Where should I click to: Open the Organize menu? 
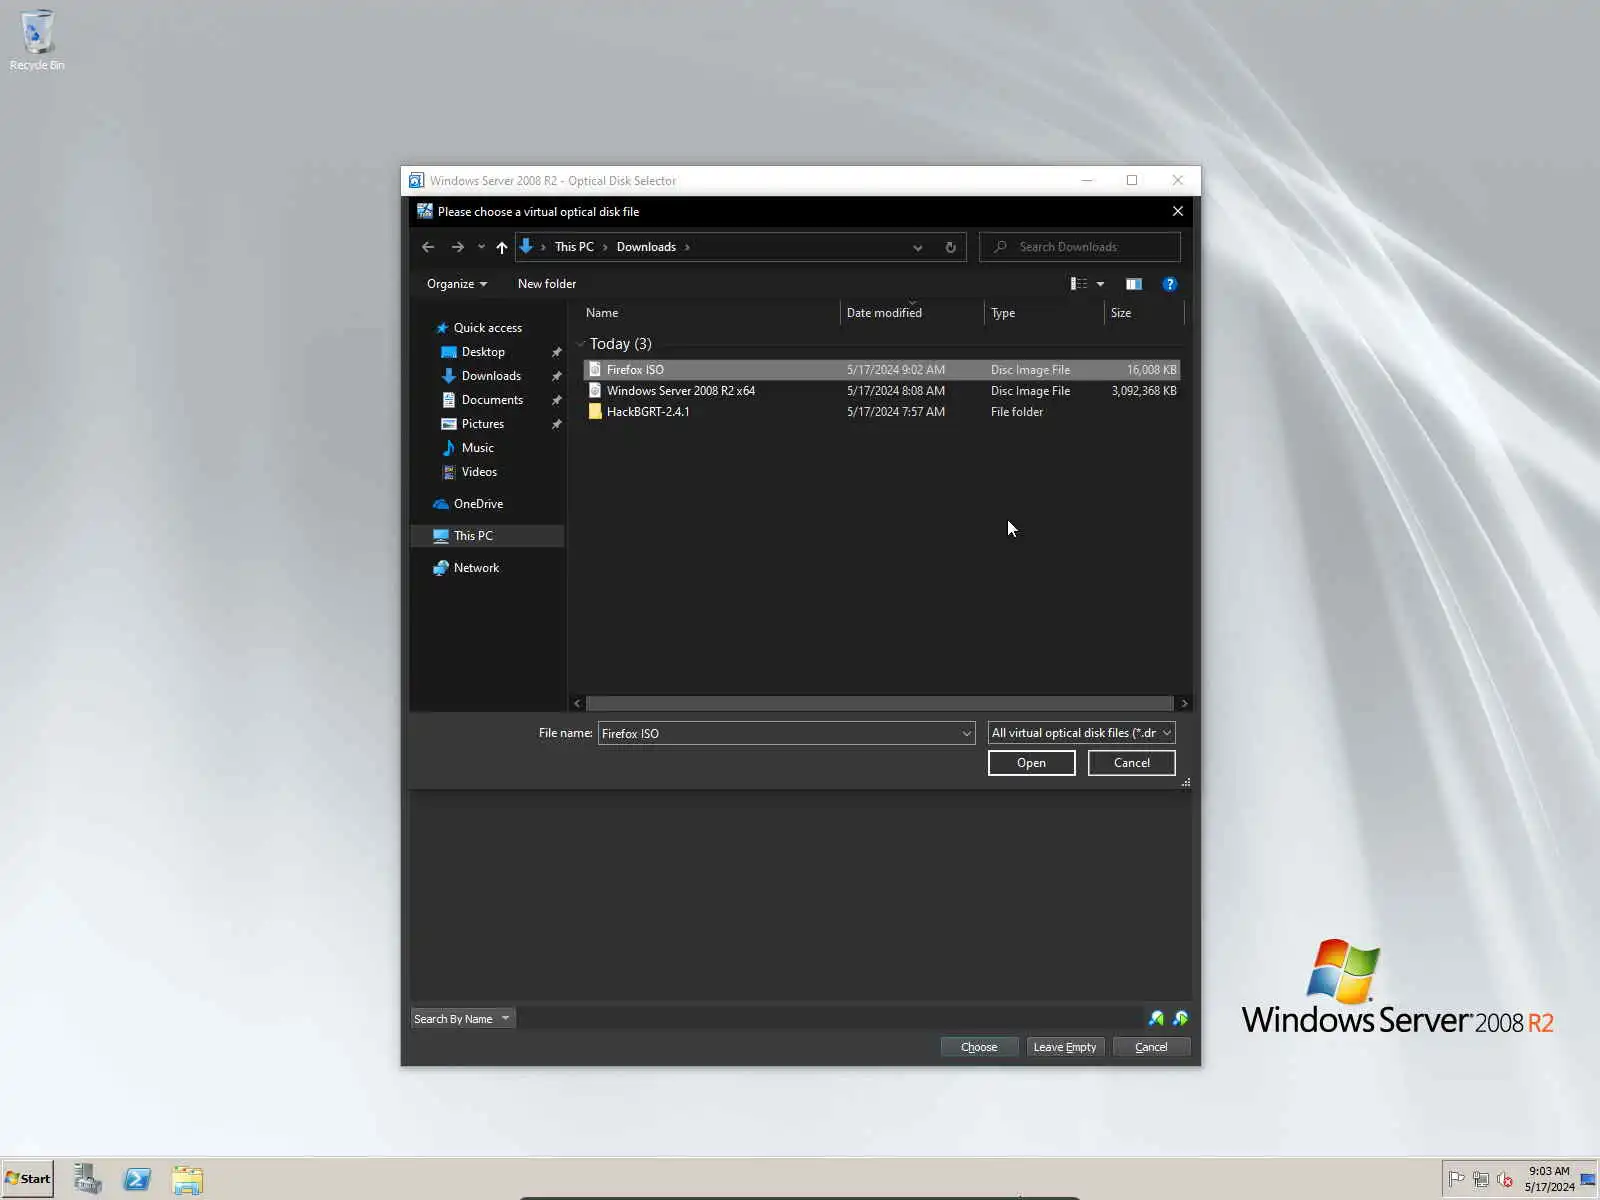[457, 284]
